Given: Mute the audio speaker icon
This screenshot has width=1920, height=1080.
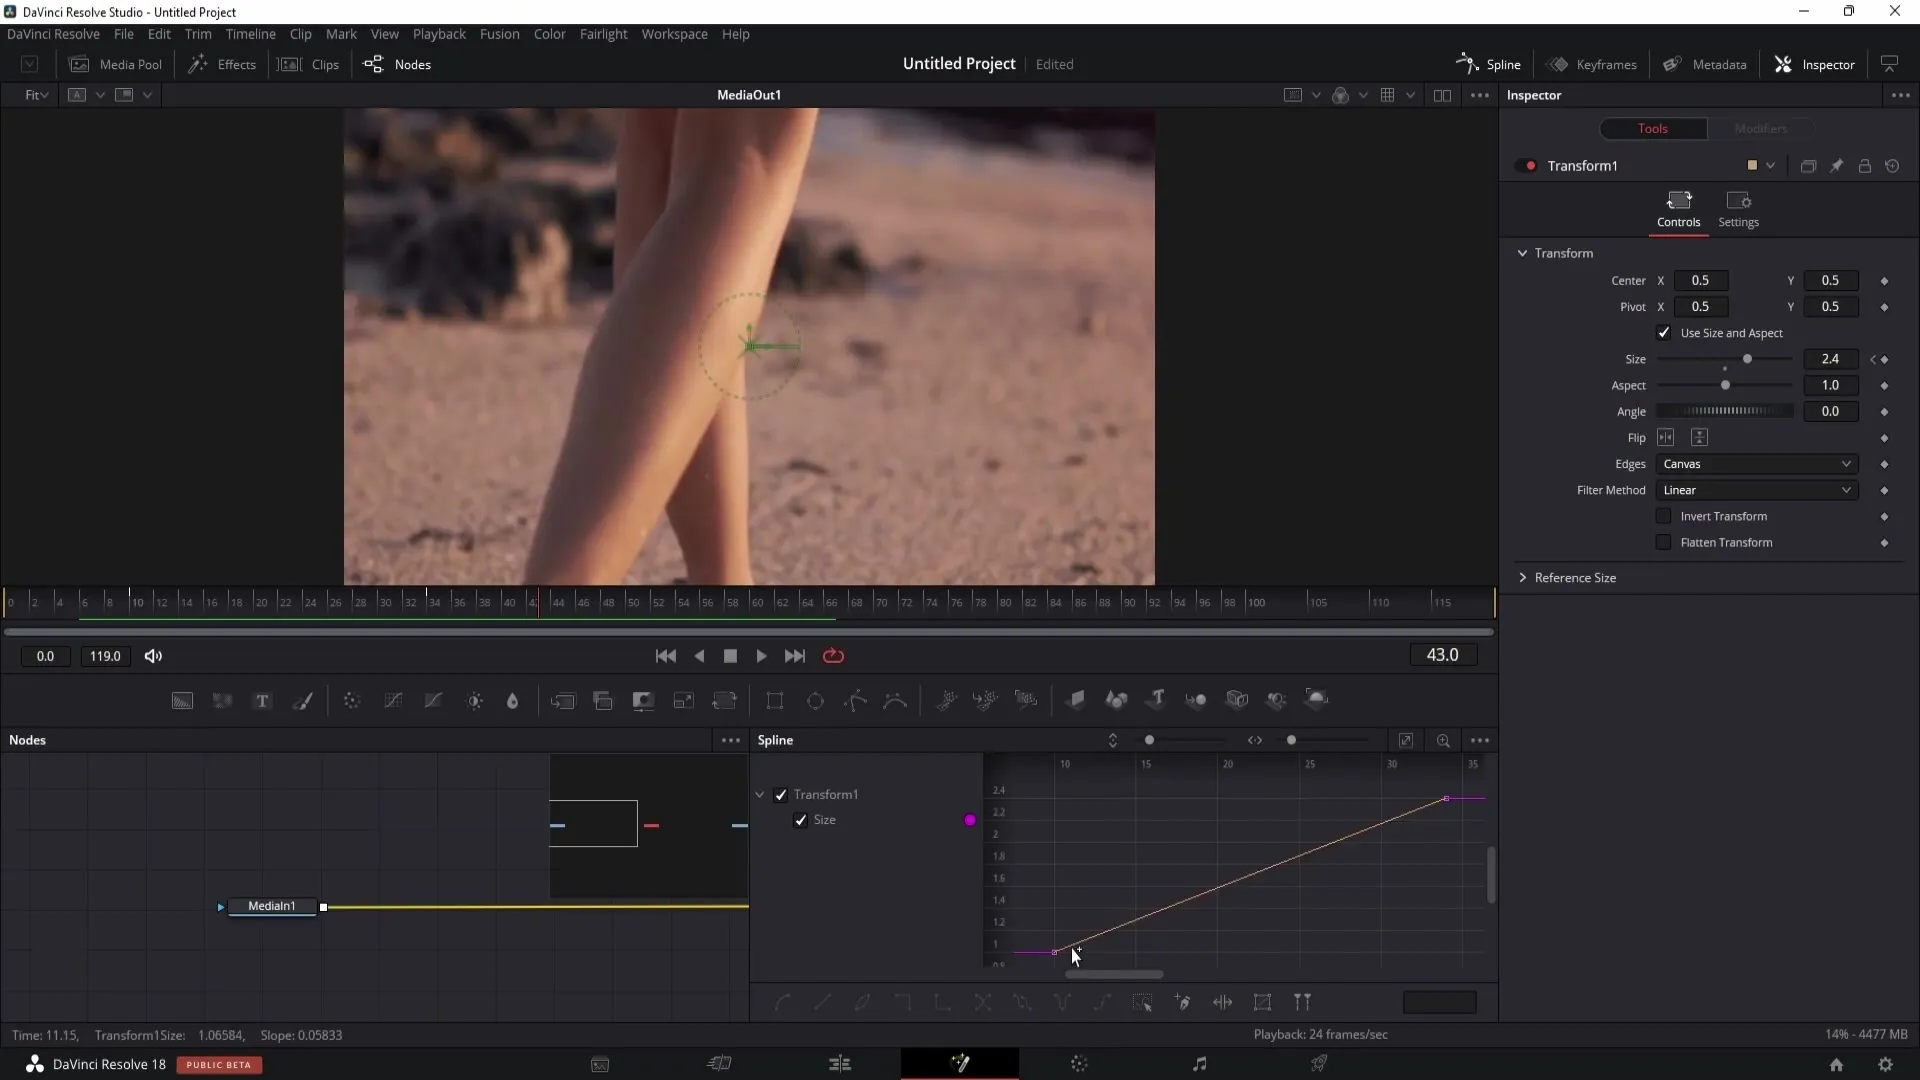Looking at the screenshot, I should 153,656.
